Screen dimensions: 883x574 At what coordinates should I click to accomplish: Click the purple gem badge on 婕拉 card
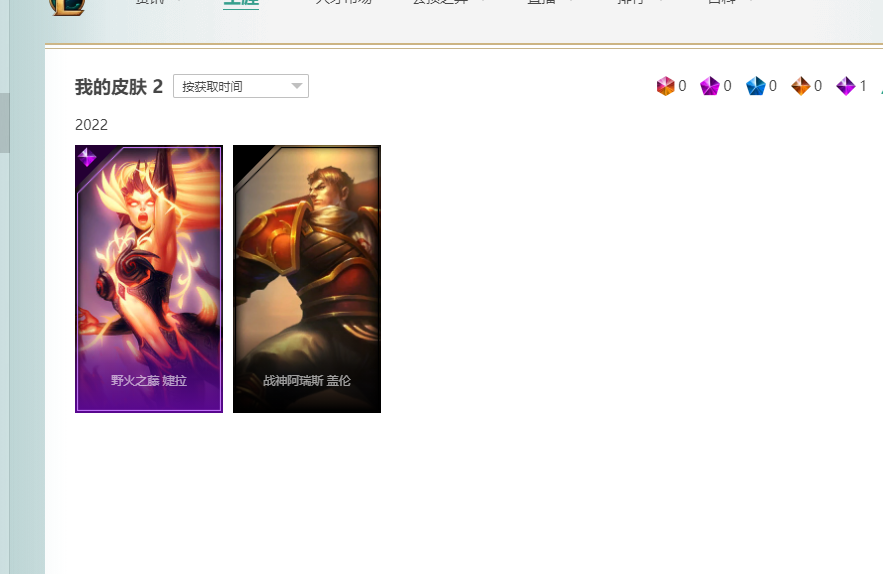pyautogui.click(x=87, y=157)
